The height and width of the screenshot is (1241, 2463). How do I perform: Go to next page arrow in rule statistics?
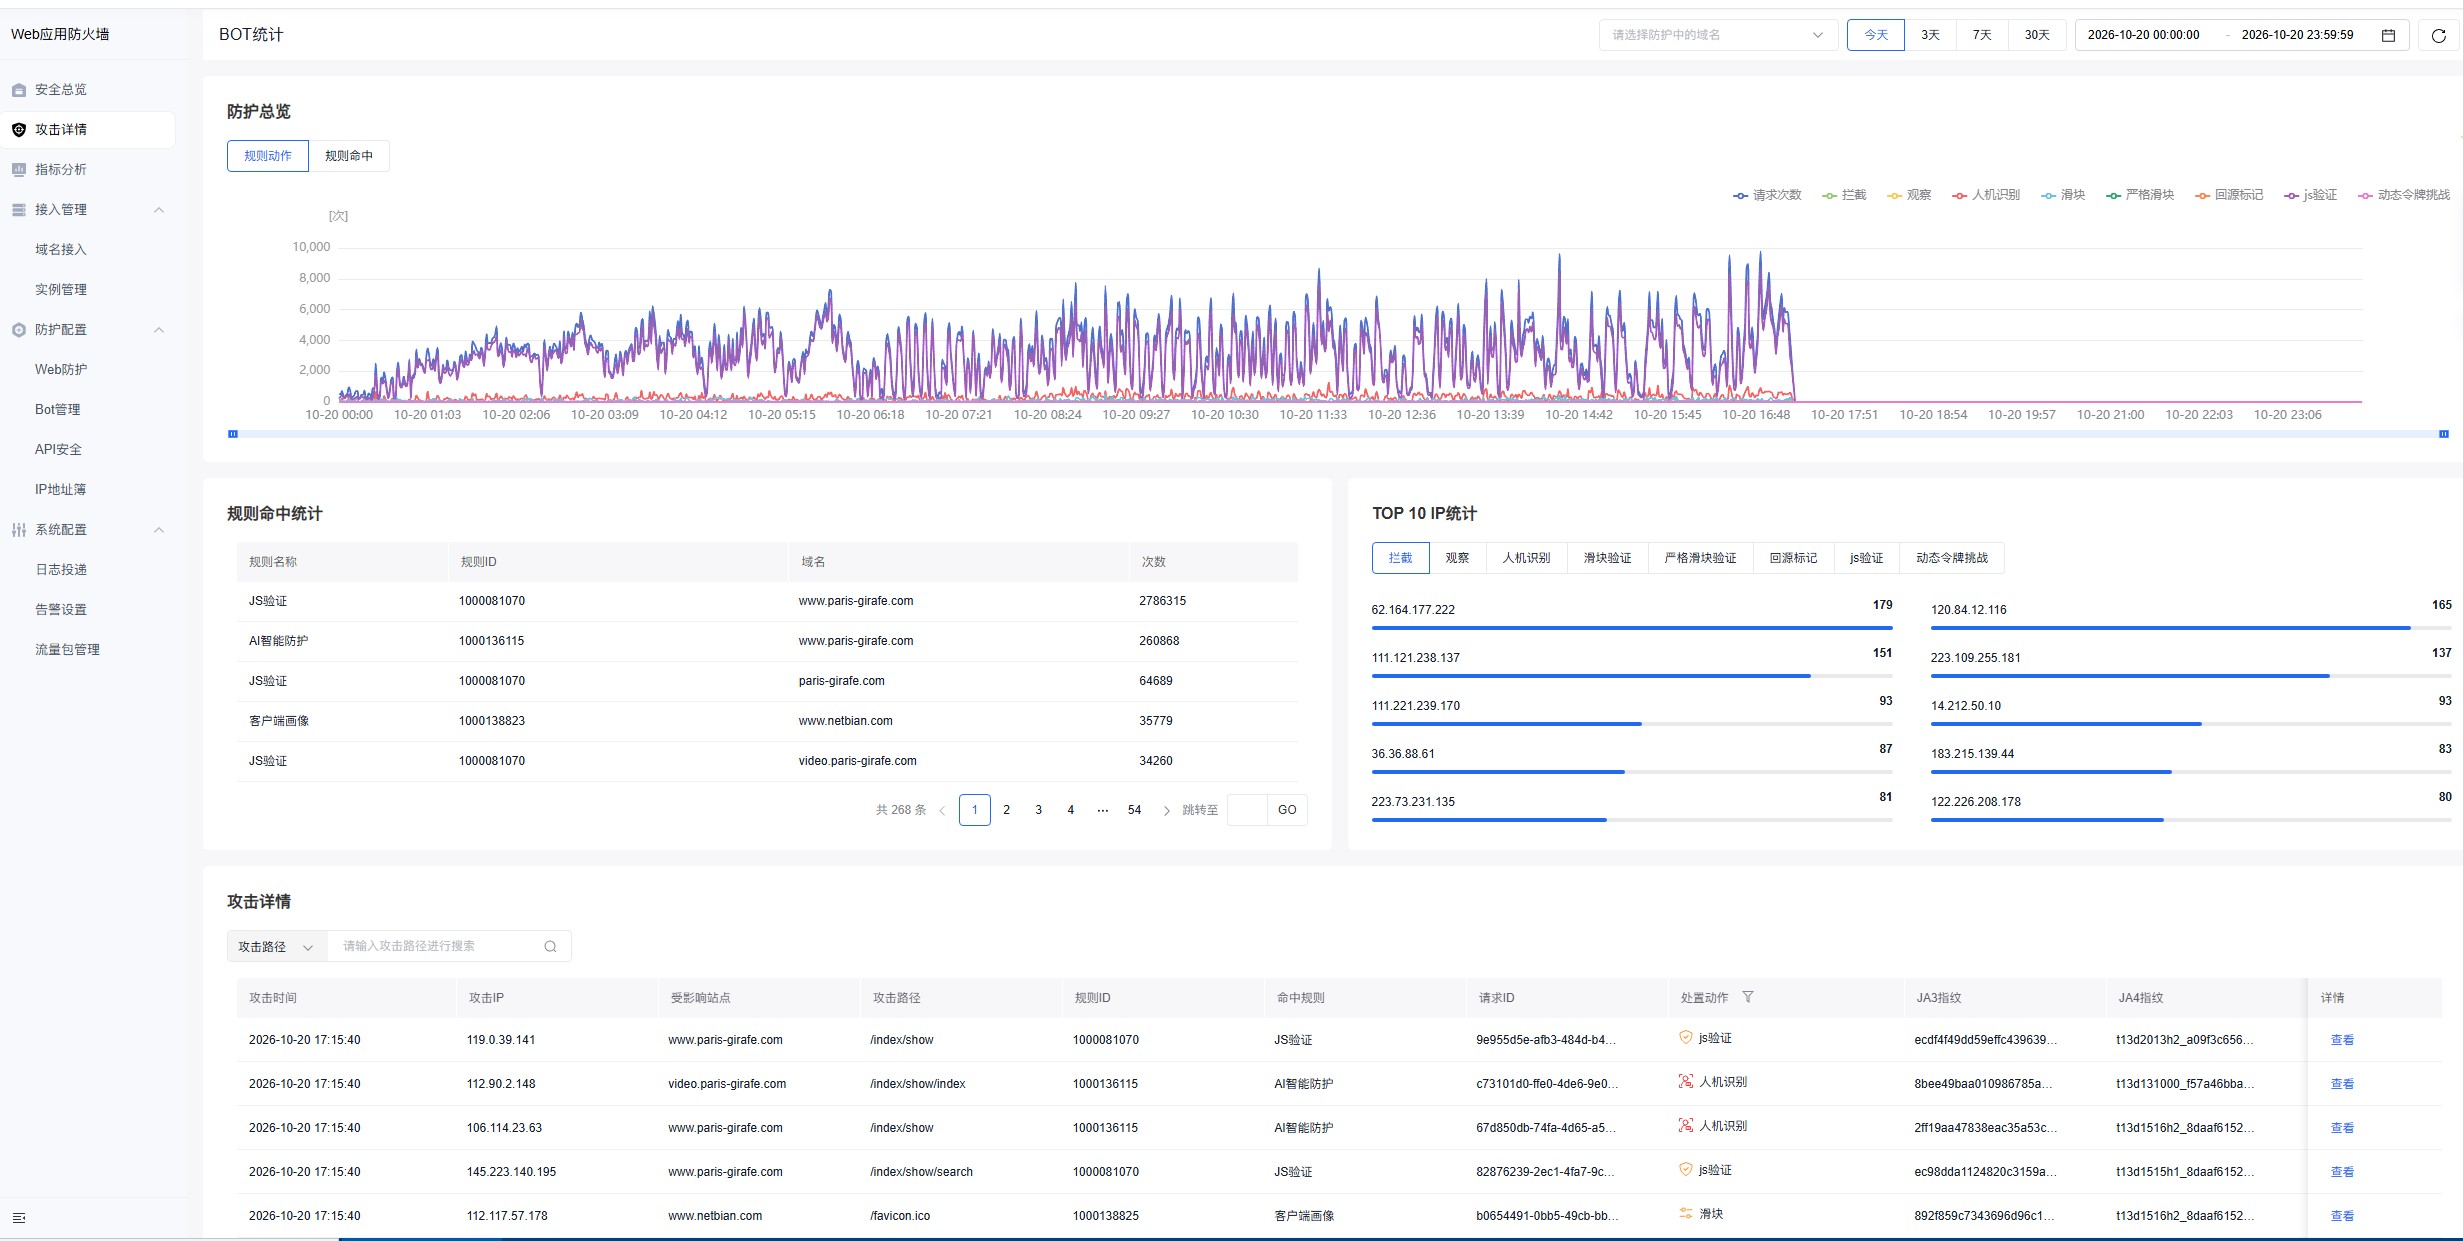click(1166, 810)
